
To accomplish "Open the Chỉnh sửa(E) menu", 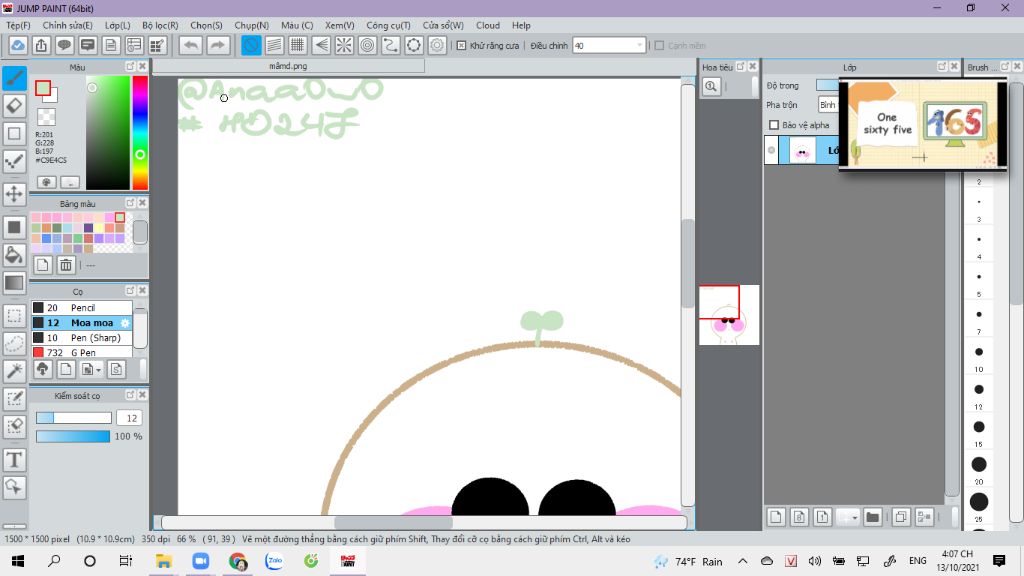I will pos(67,25).
